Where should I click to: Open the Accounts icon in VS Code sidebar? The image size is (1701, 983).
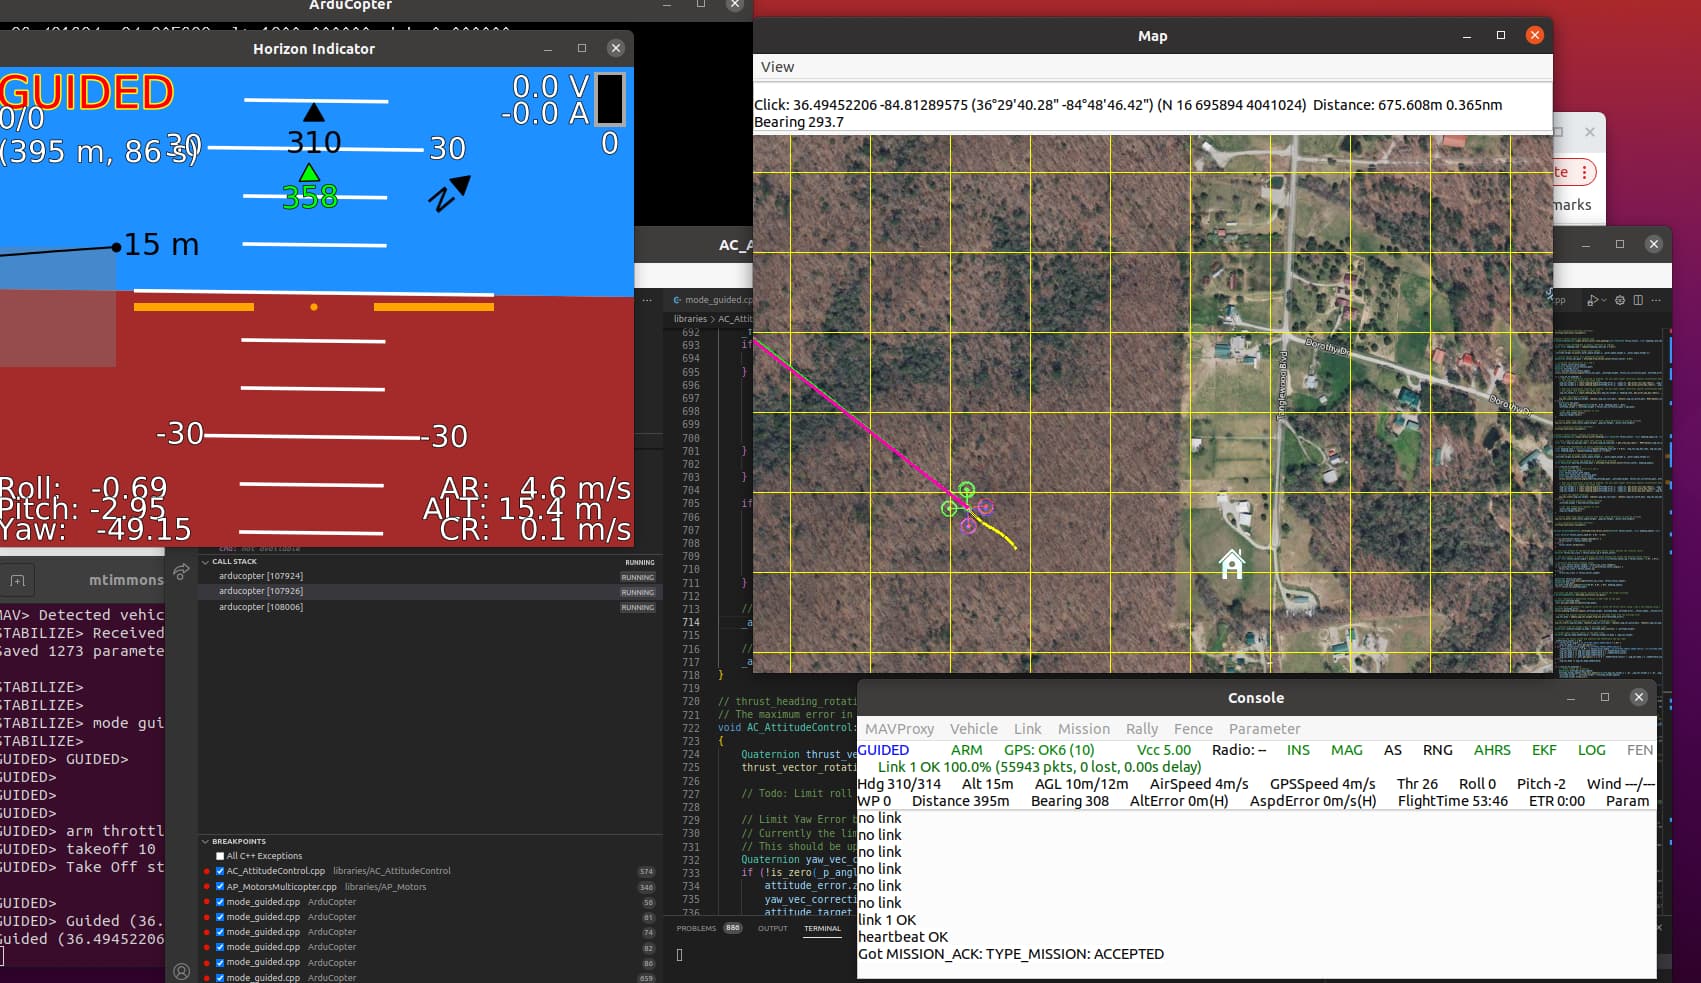pyautogui.click(x=181, y=971)
